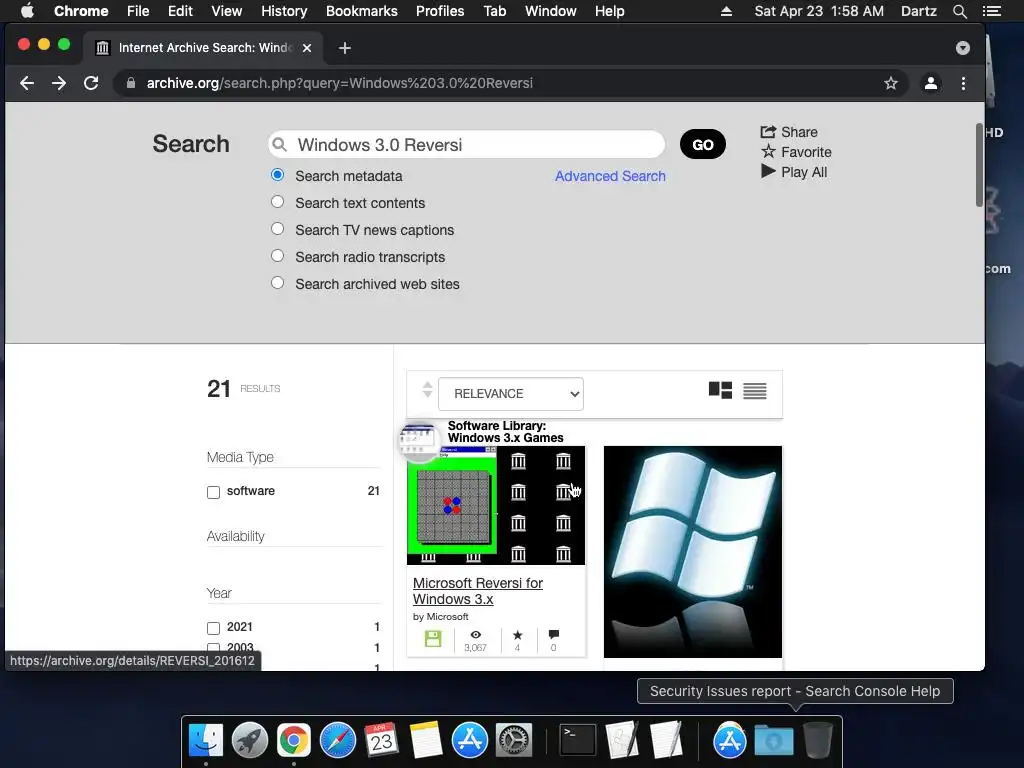Open Launchpad from the dock
Viewport: 1024px width, 768px height.
point(249,741)
